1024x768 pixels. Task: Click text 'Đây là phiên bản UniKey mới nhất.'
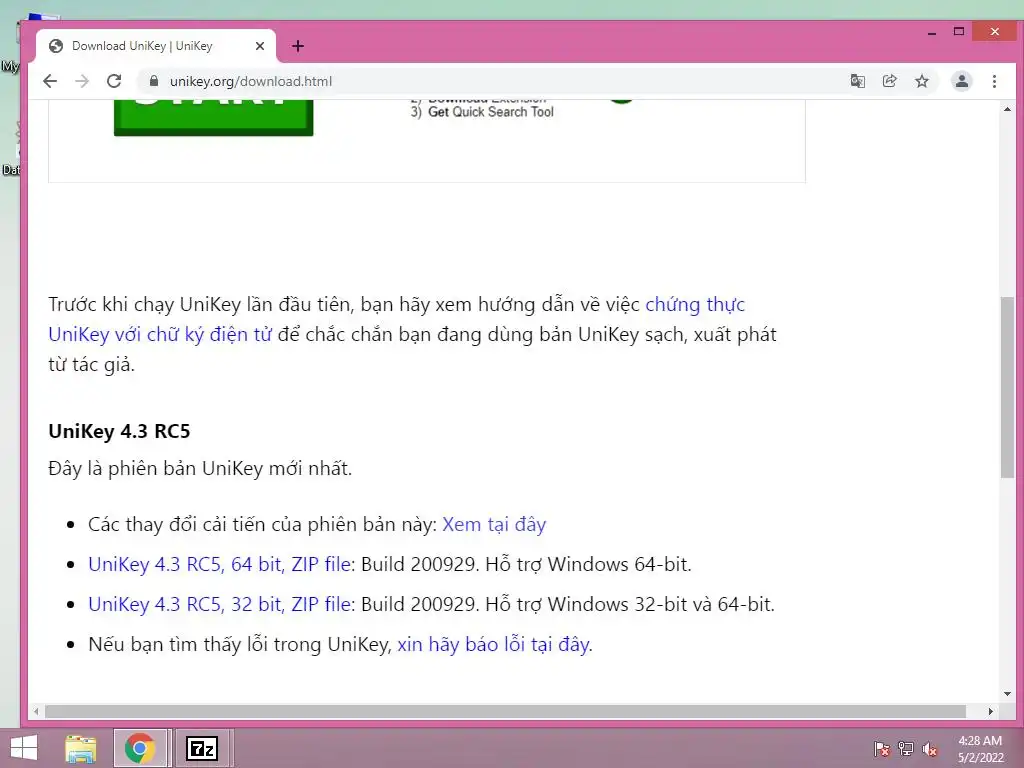pos(200,468)
